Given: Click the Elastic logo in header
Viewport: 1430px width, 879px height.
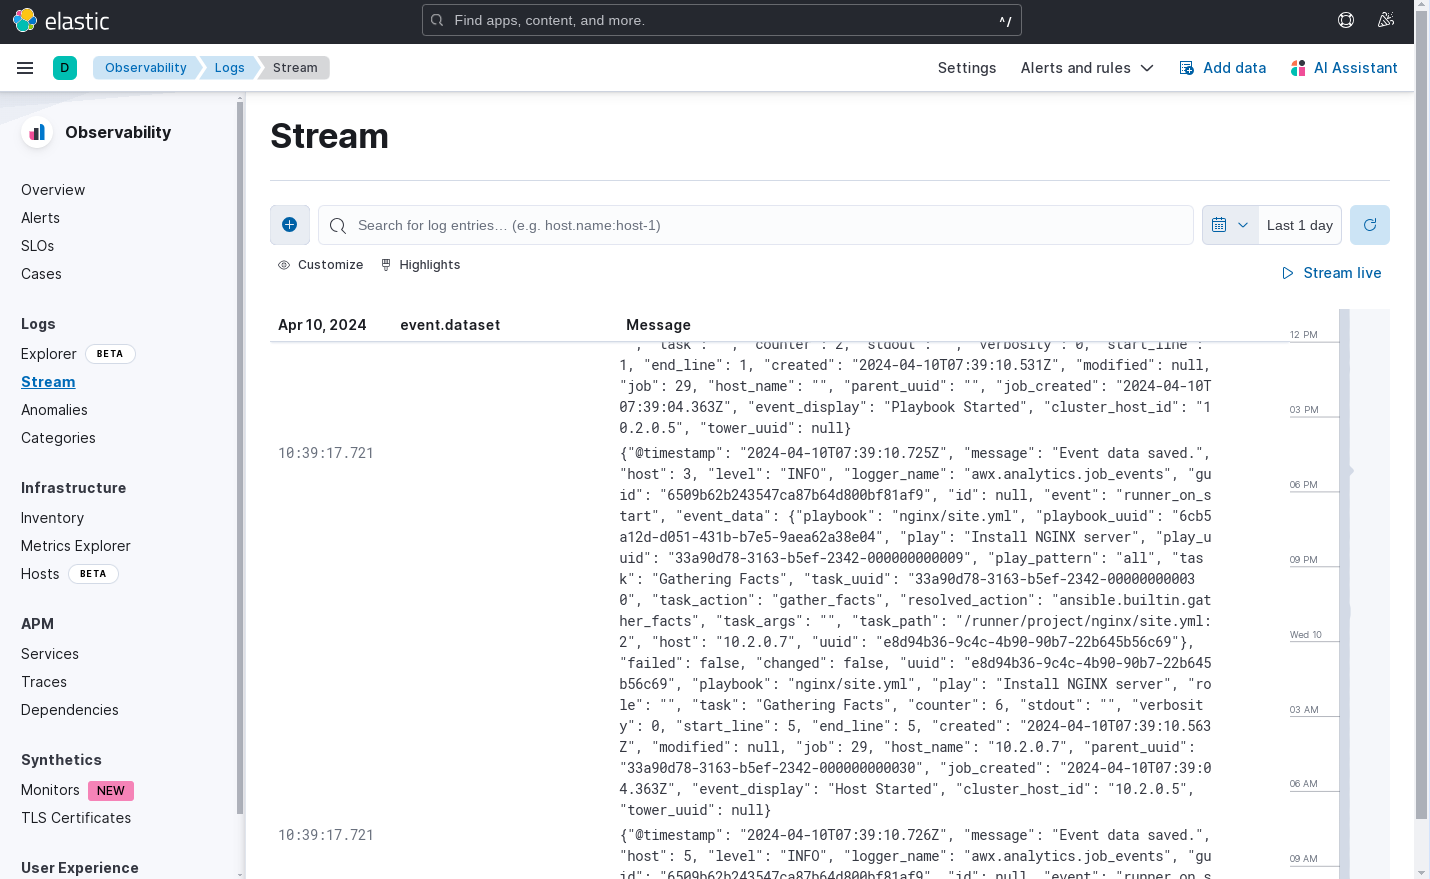Looking at the screenshot, I should [61, 20].
